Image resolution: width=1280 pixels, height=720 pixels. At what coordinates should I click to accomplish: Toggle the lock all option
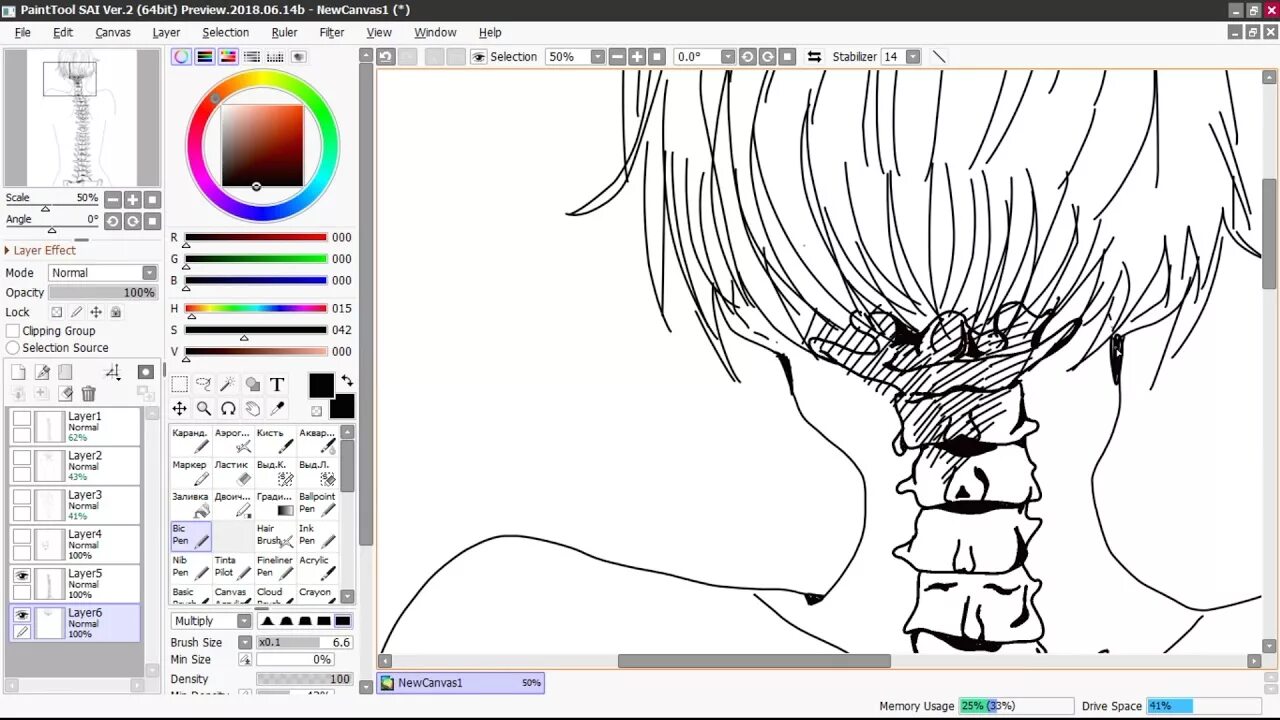116,312
